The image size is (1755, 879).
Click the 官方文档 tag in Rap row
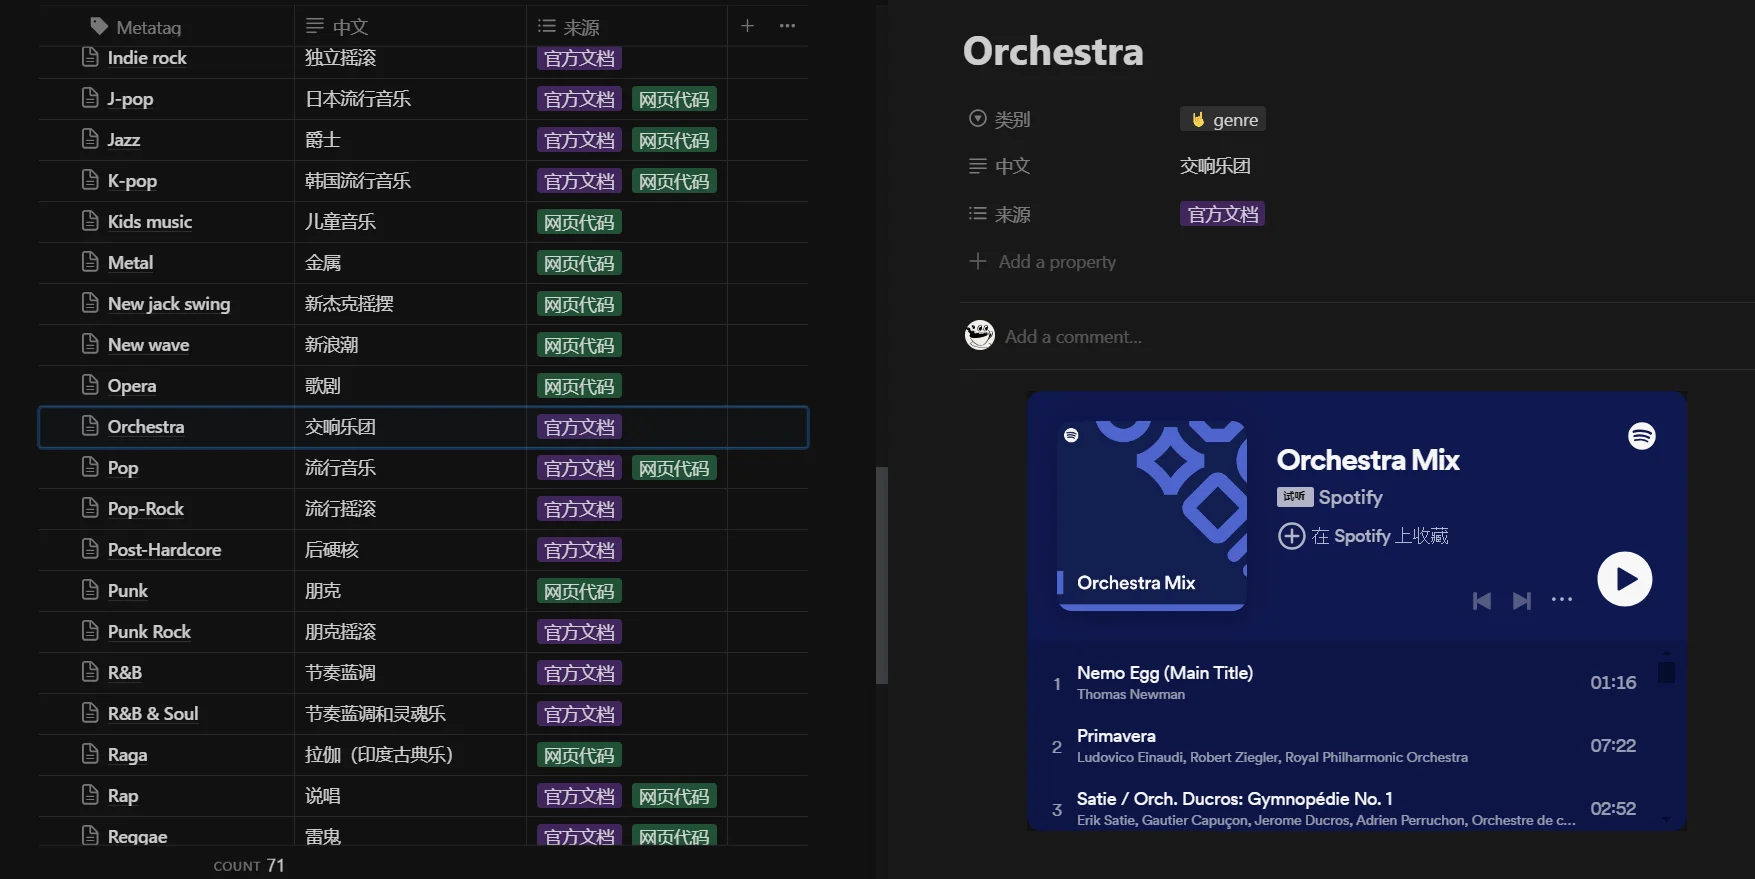(x=580, y=796)
